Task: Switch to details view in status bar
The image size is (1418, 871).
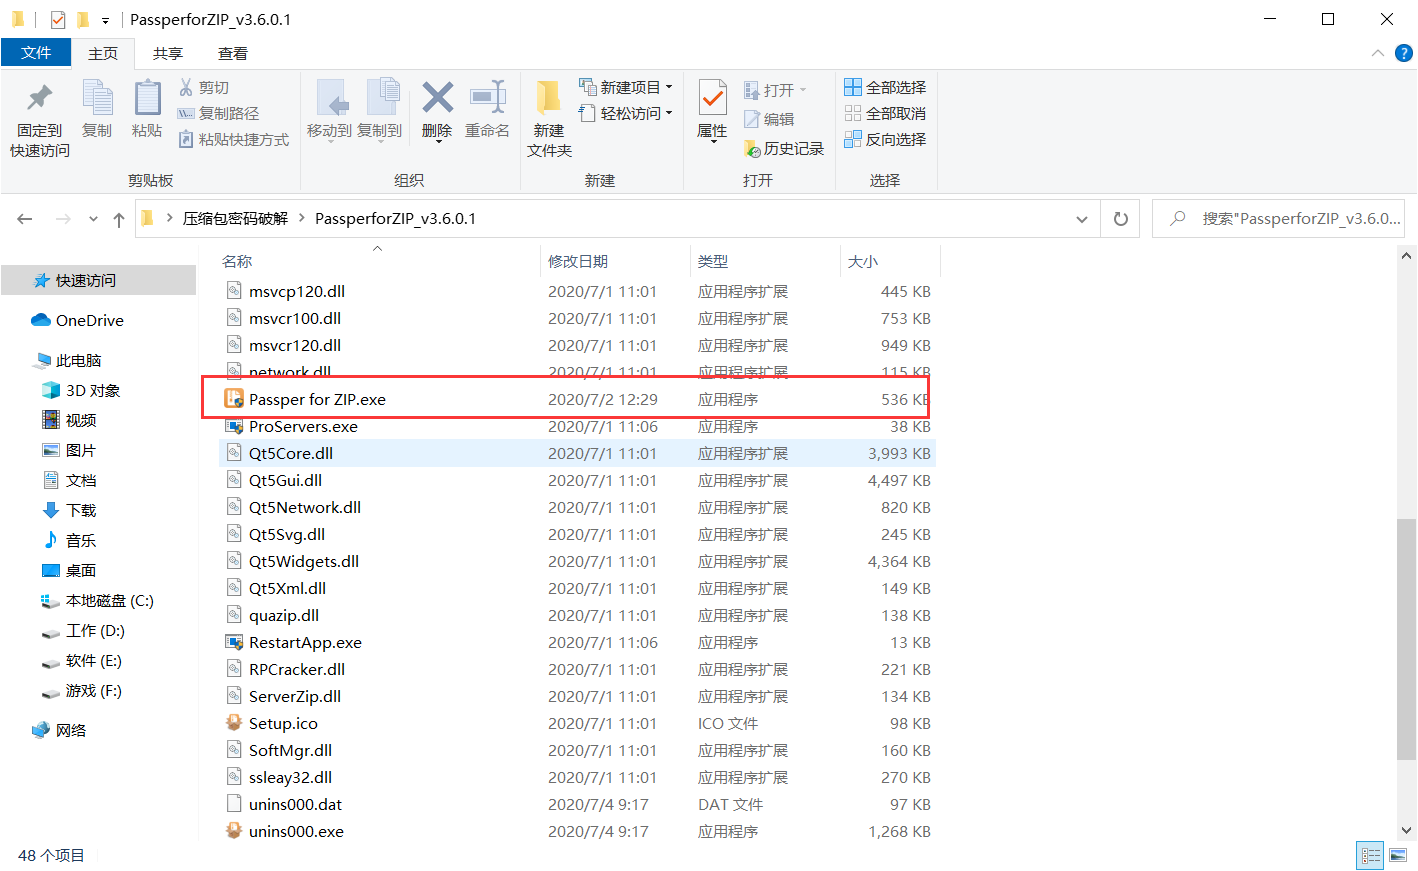Action: [x=1370, y=855]
